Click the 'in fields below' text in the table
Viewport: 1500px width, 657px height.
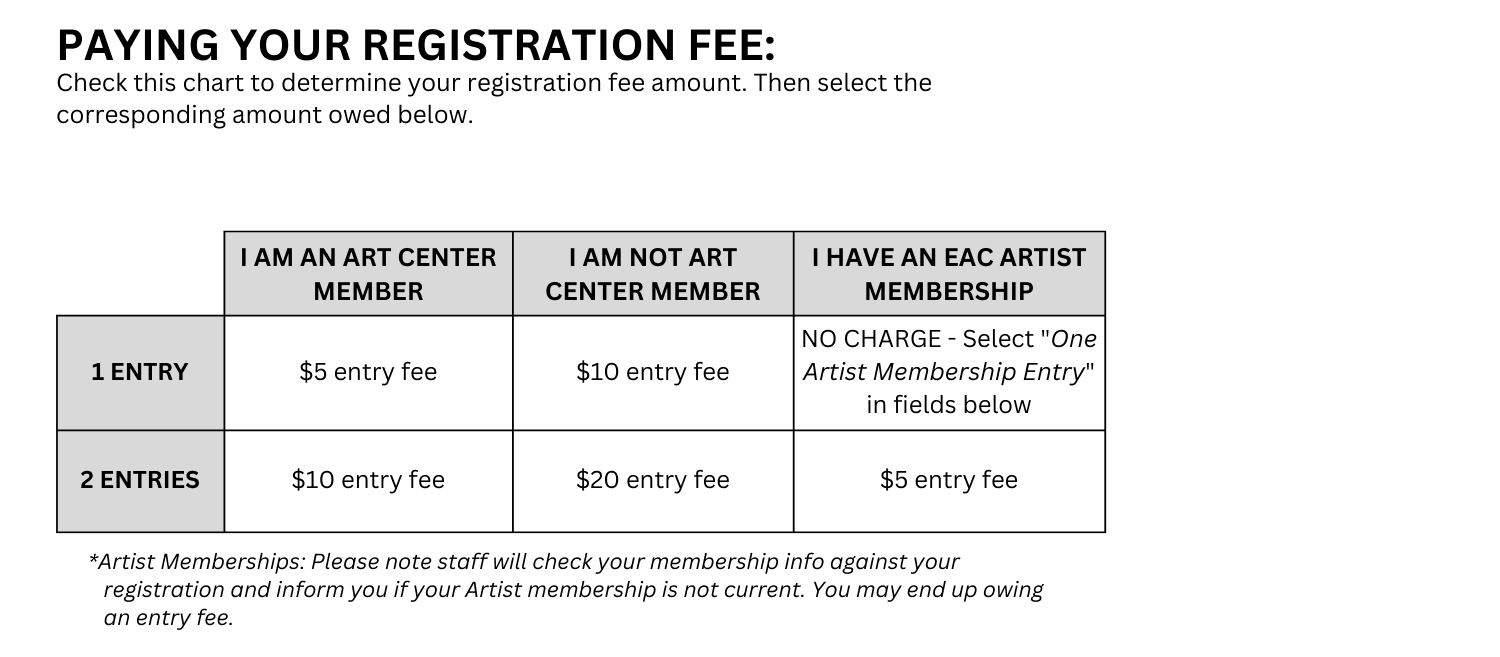(949, 405)
